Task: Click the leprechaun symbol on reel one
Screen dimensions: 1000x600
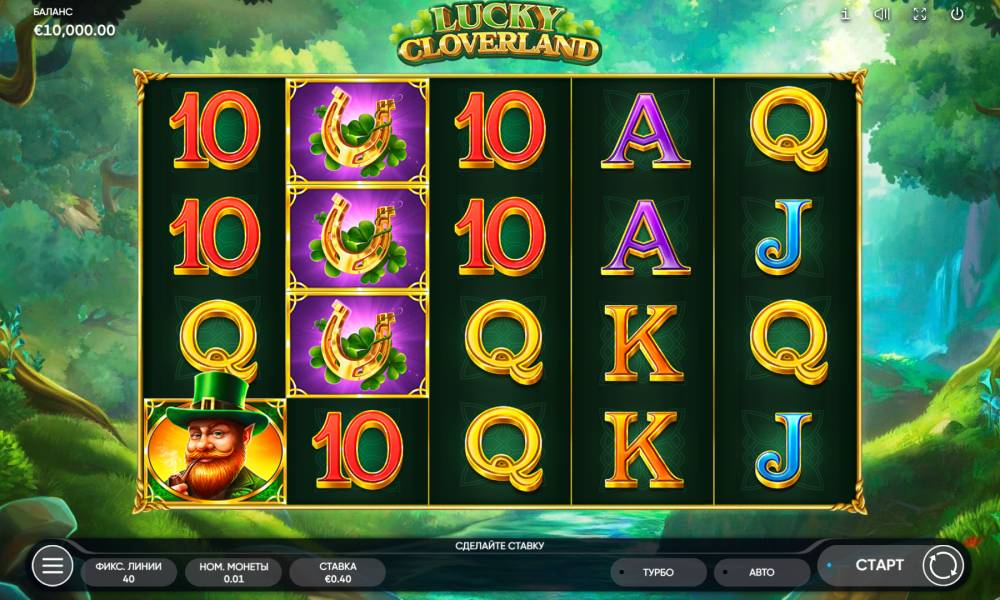Action: pyautogui.click(x=215, y=450)
